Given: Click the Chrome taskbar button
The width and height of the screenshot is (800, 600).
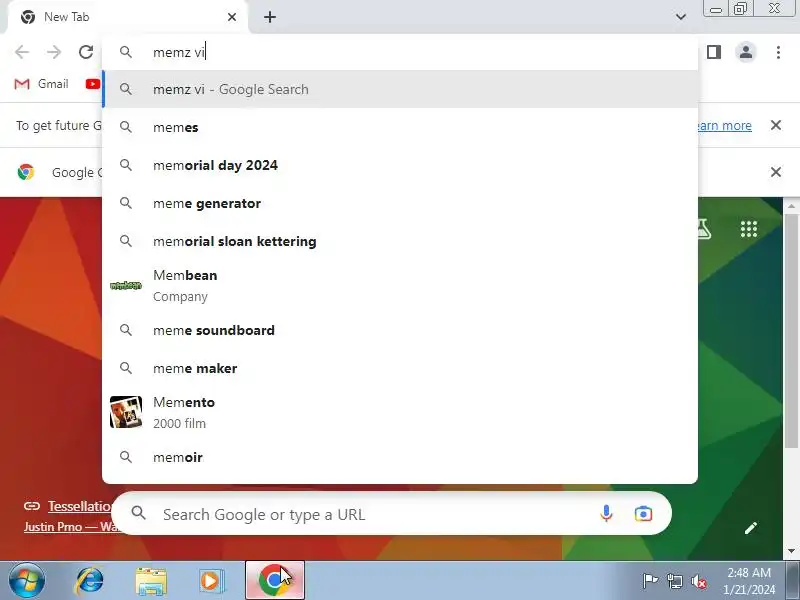Looking at the screenshot, I should coord(275,580).
